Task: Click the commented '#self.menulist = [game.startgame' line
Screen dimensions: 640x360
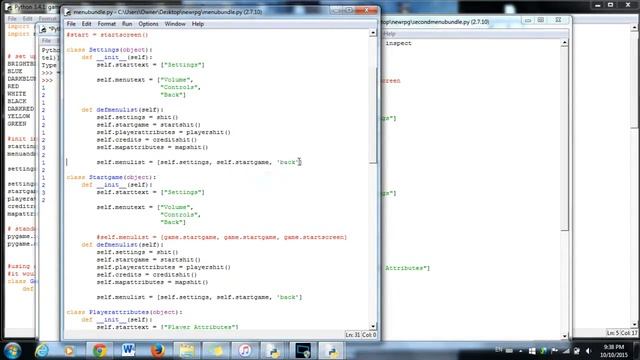Action: pos(222,237)
